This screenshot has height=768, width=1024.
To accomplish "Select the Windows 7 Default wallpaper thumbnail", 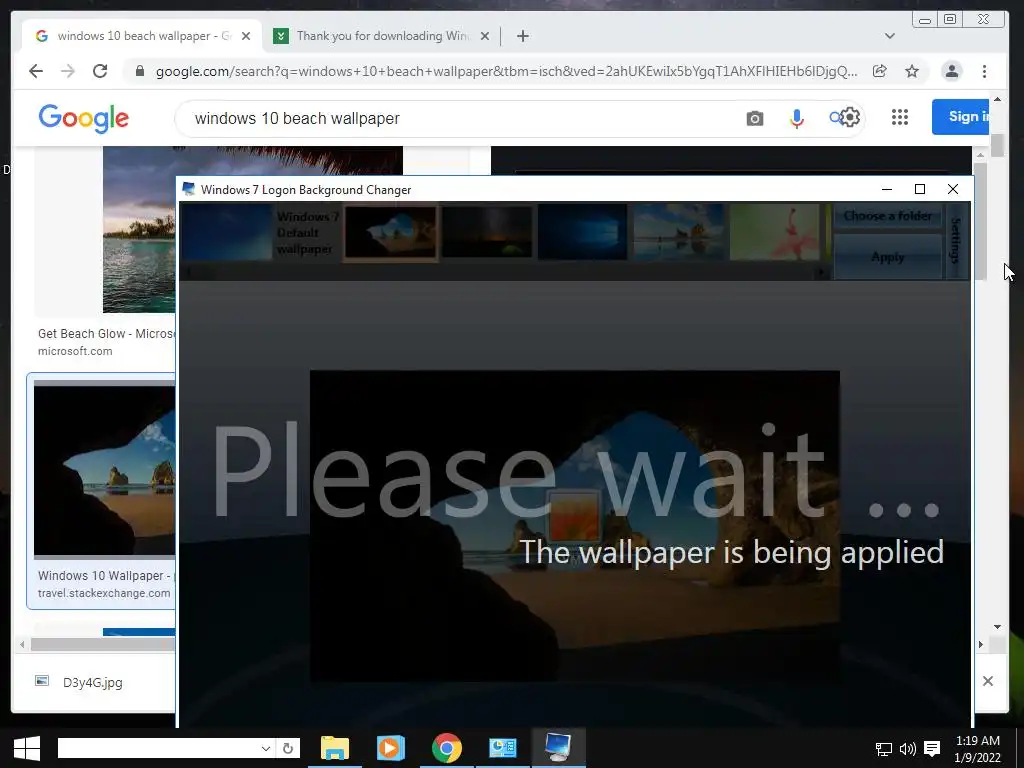I will [260, 232].
